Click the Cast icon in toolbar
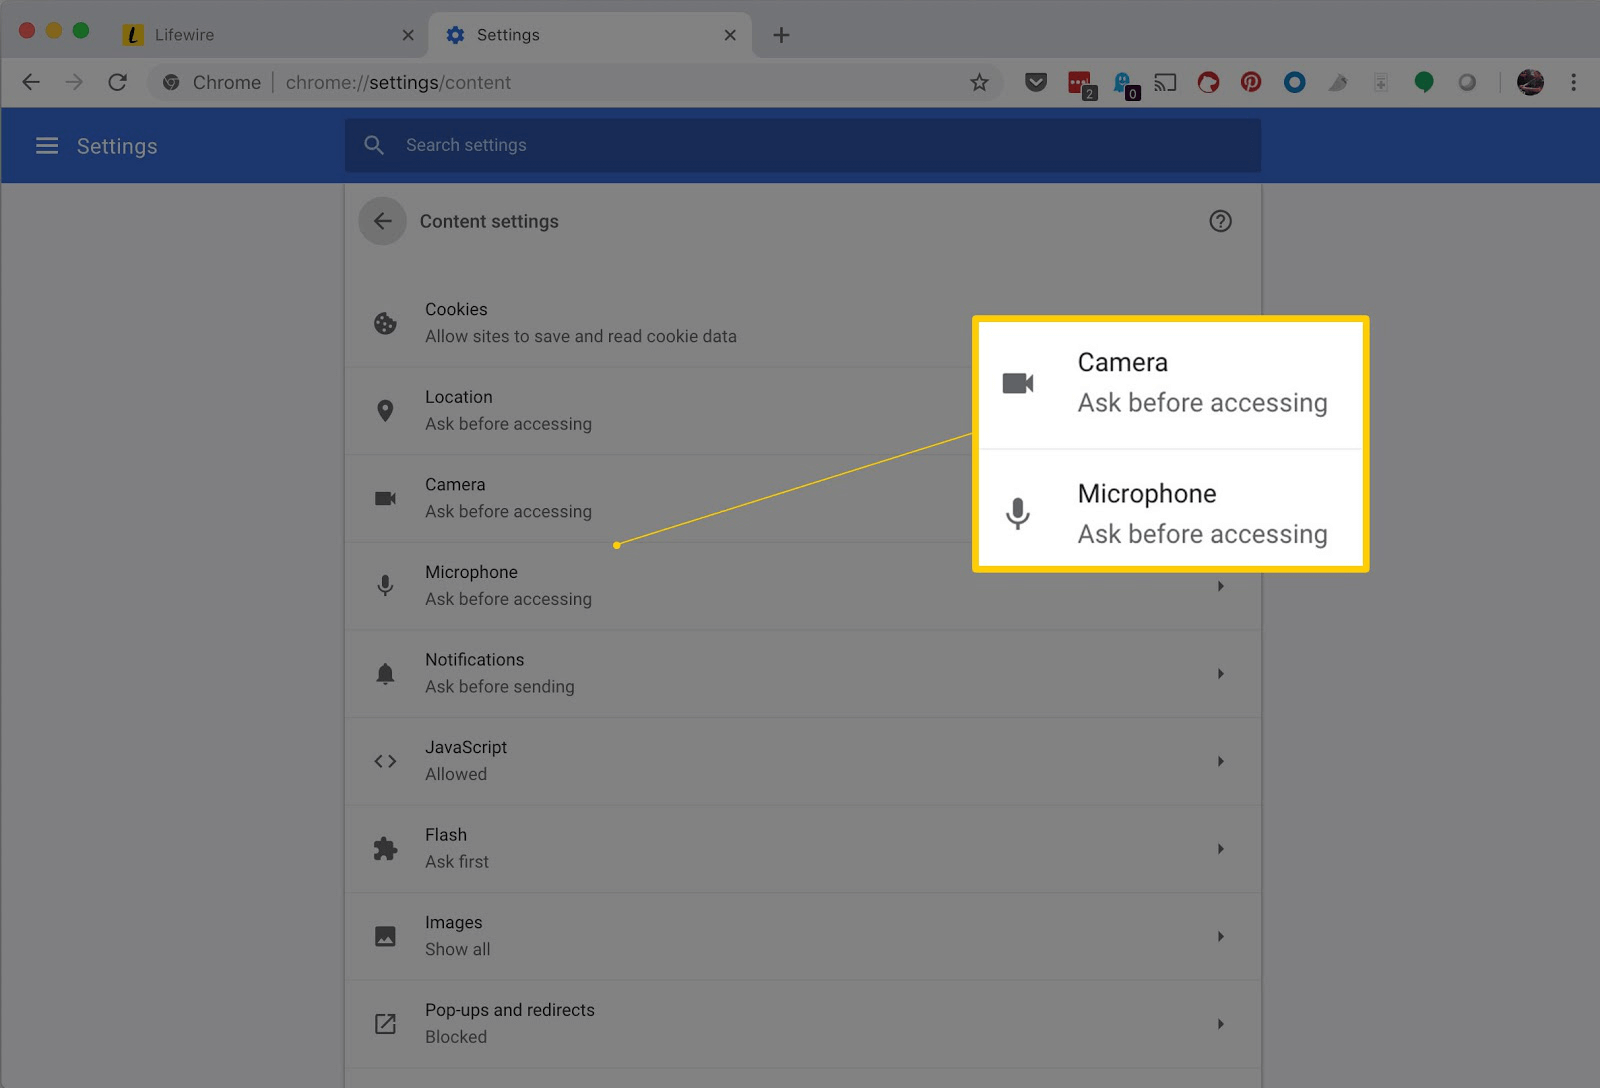 [1165, 83]
